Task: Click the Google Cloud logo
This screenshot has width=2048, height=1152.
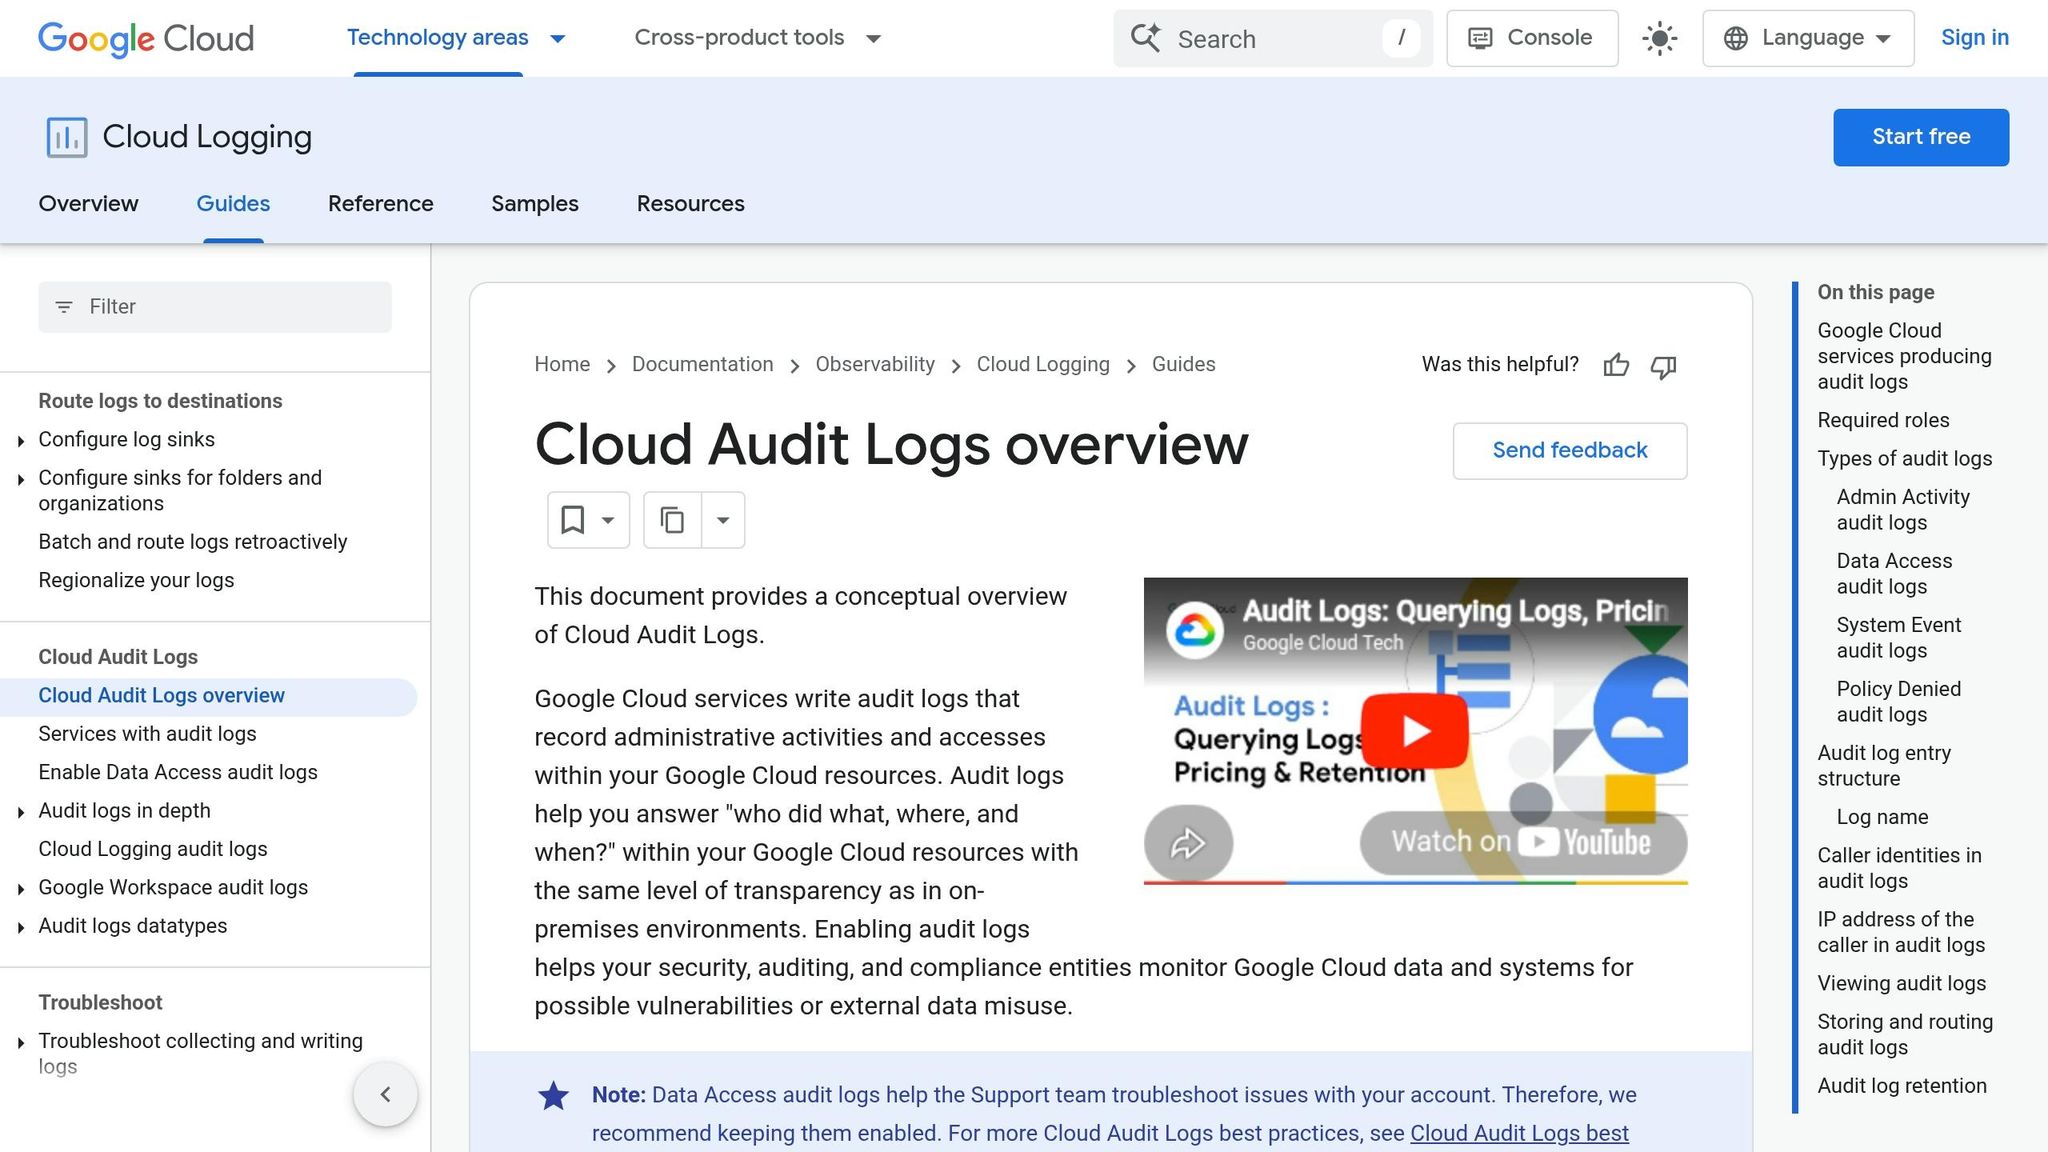Action: pos(146,38)
